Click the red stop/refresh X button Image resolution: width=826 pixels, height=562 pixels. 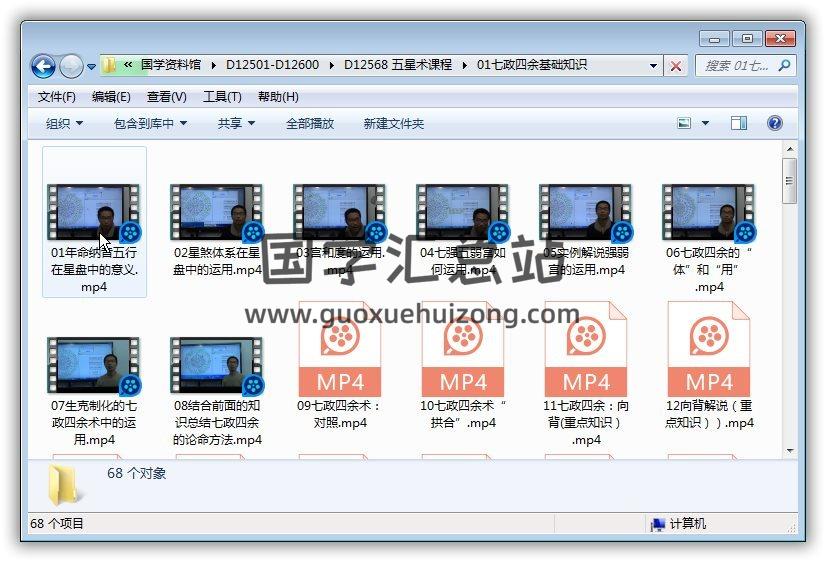tap(675, 66)
